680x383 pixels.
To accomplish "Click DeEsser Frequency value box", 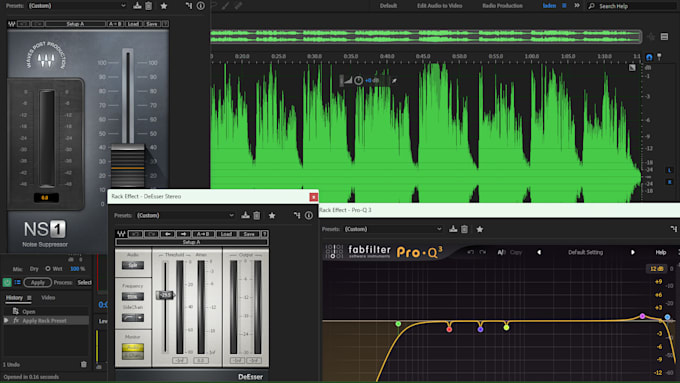I will point(133,297).
